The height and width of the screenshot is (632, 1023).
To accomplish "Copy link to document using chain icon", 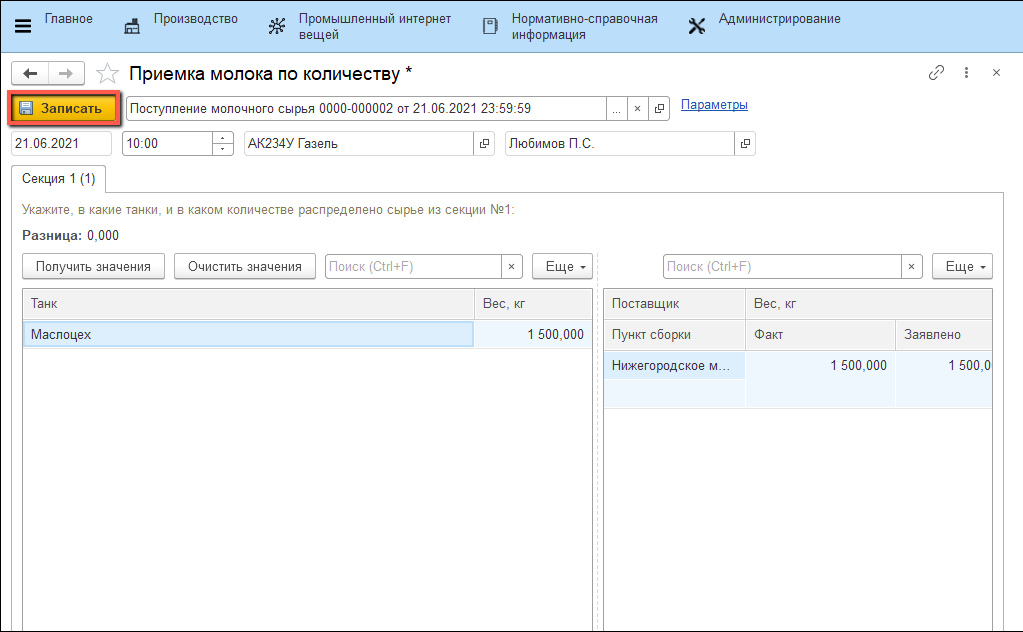I will click(x=937, y=73).
